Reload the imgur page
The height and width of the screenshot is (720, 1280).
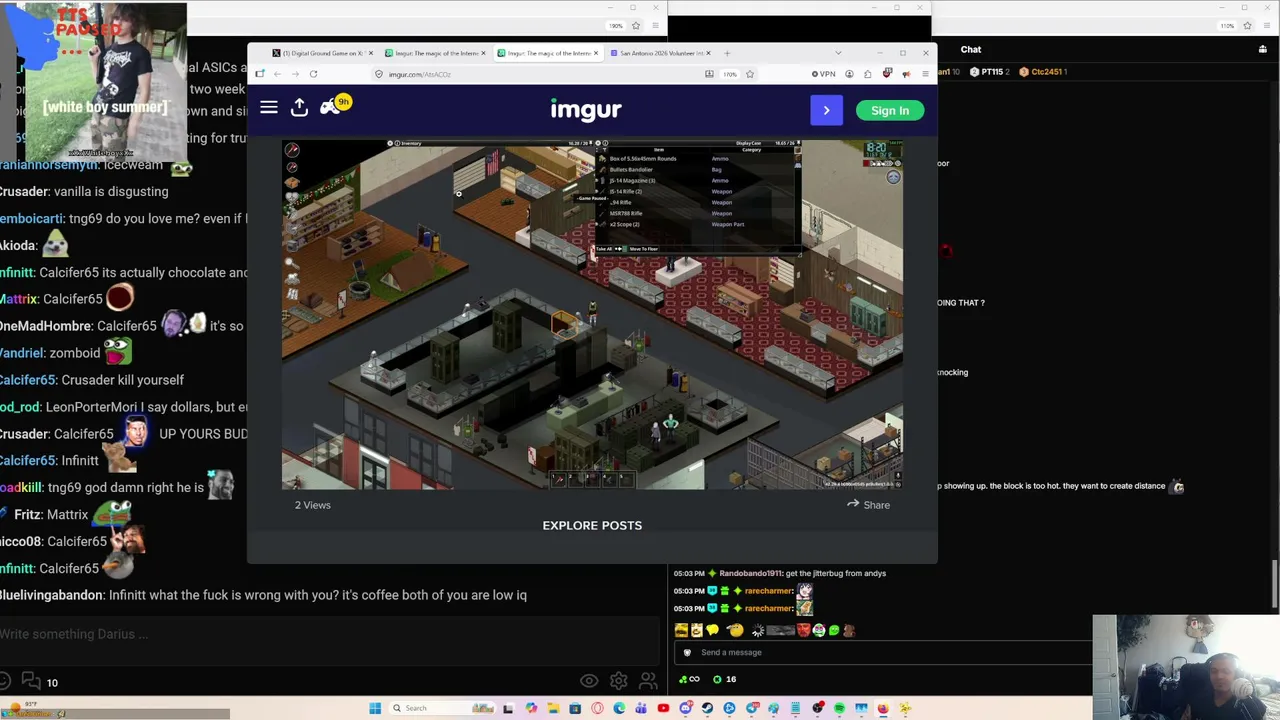tap(313, 74)
